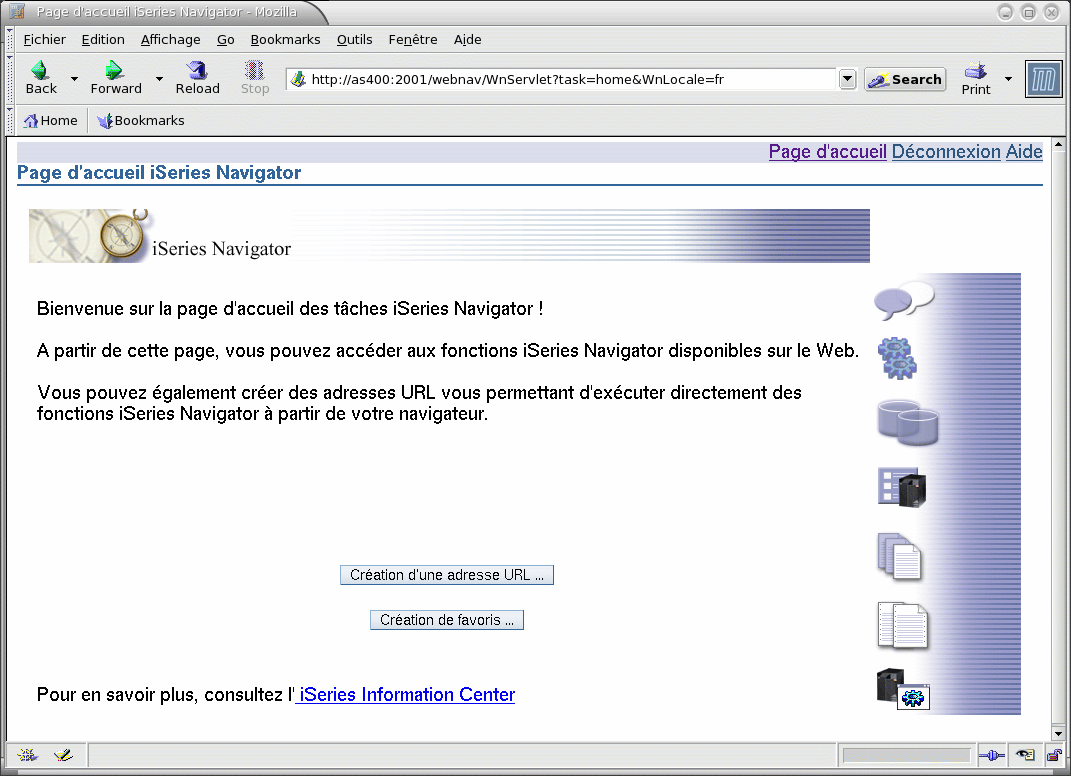Collapse the menu bar grippy handle
1071x776 pixels.
click(10, 40)
